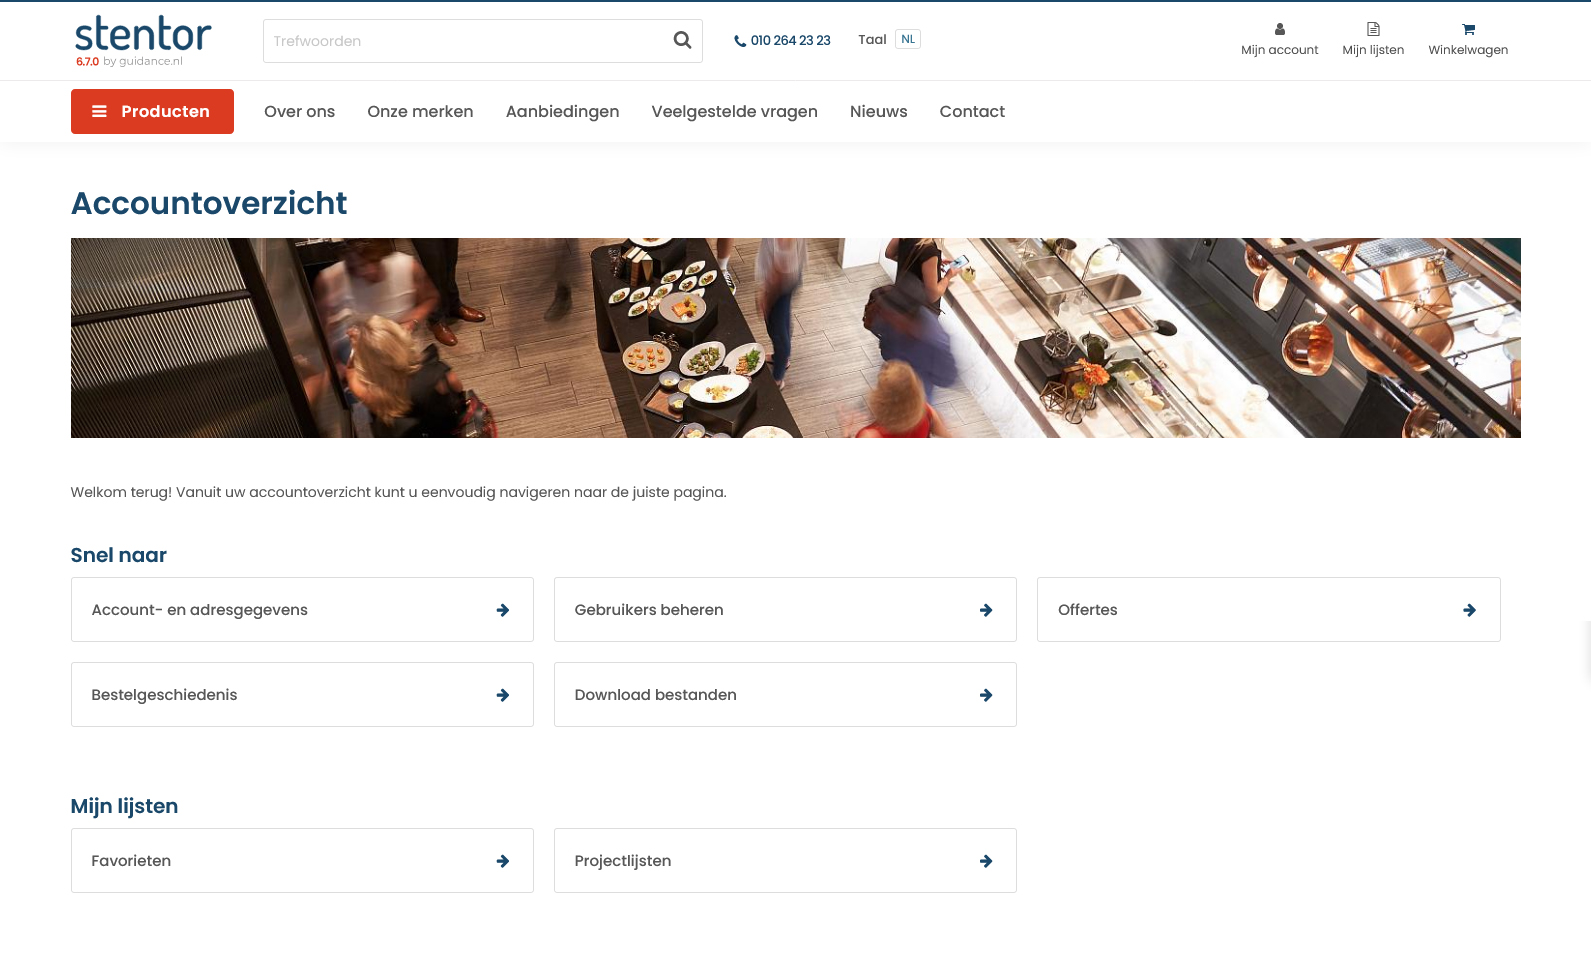Viewport: 1591px width, 956px height.
Task: Open Aanbiedingen in navigation bar
Action: 562,112
